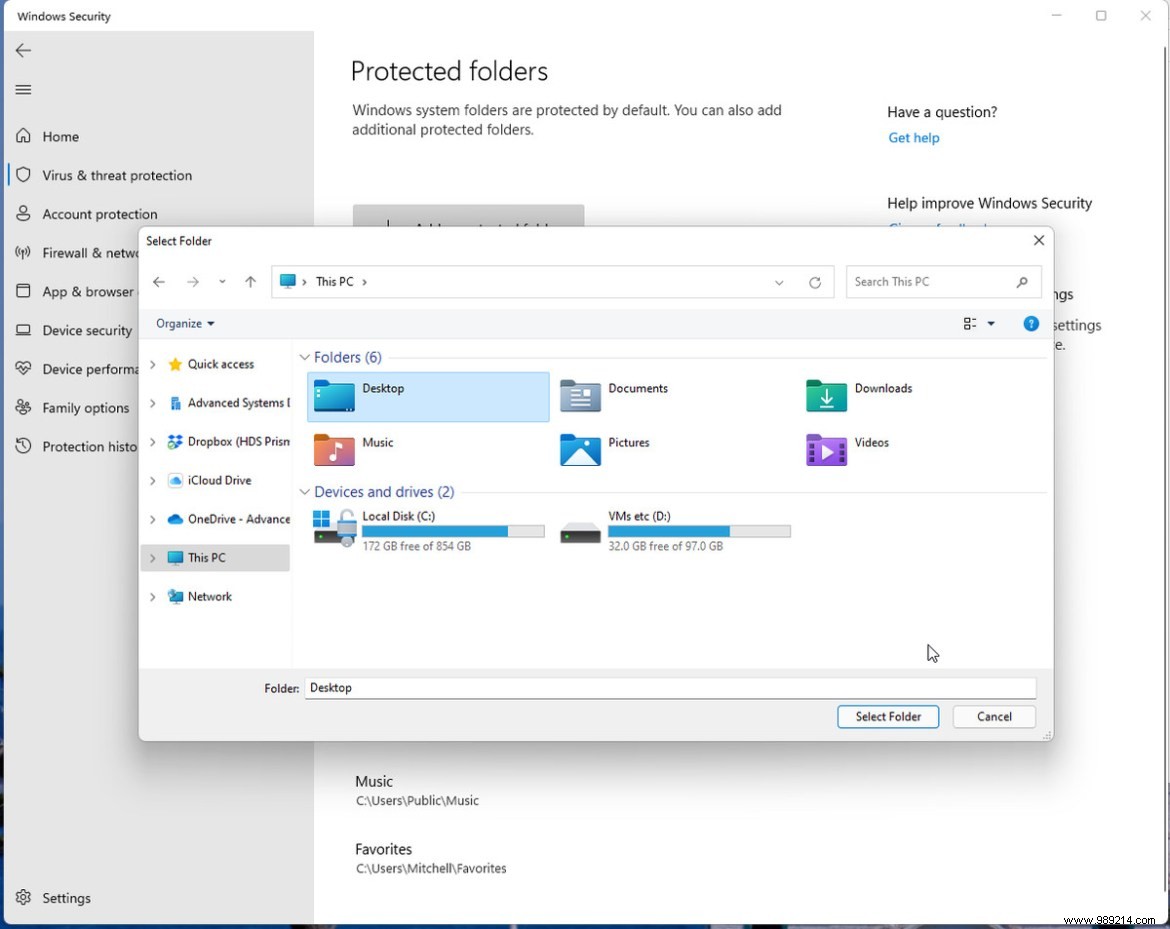Expand the Network tree item
This screenshot has width=1170, height=929.
pyautogui.click(x=152, y=596)
